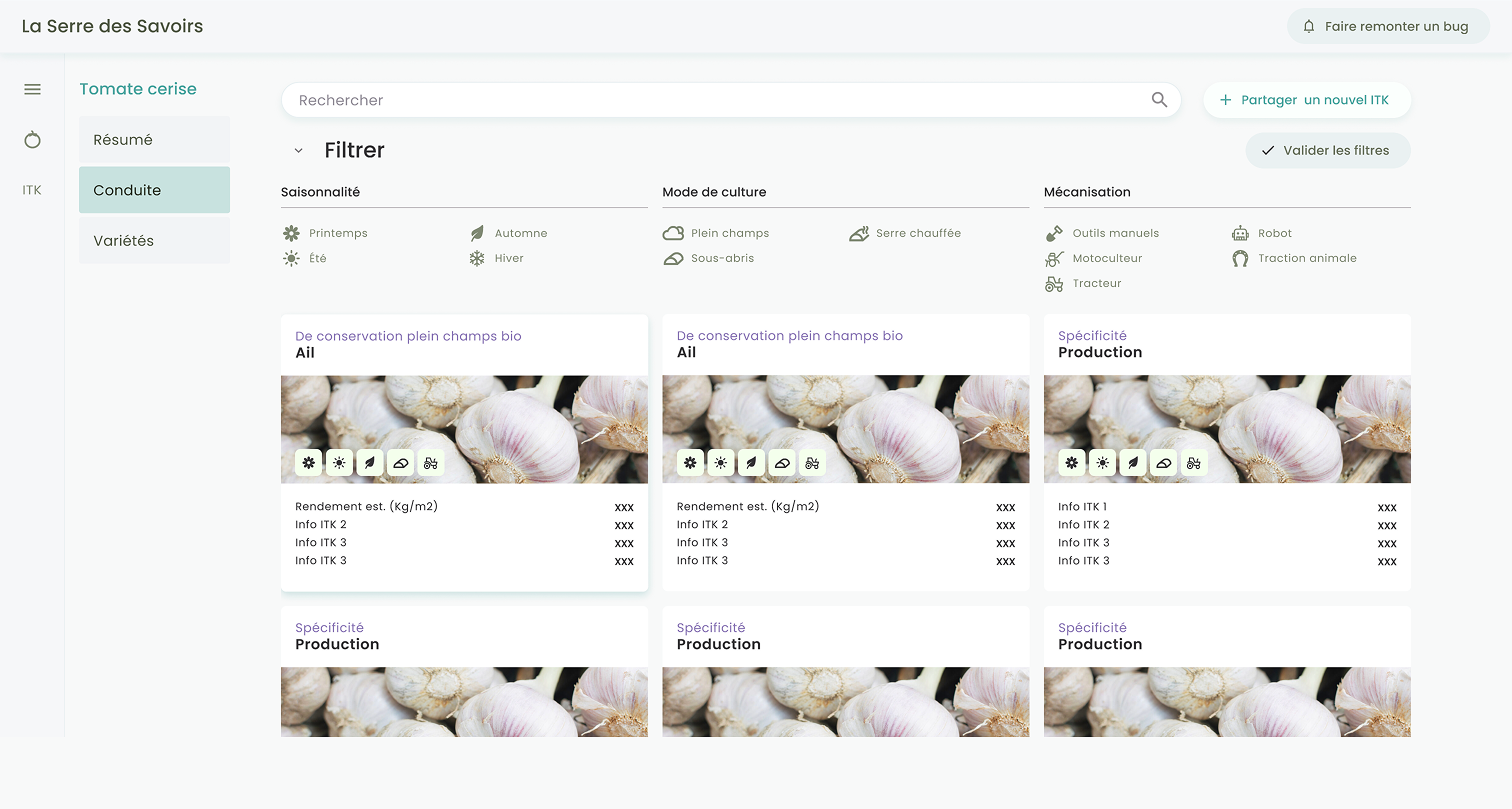Click the leaf icon on the first Ail card
The image size is (1512, 809).
tap(370, 462)
